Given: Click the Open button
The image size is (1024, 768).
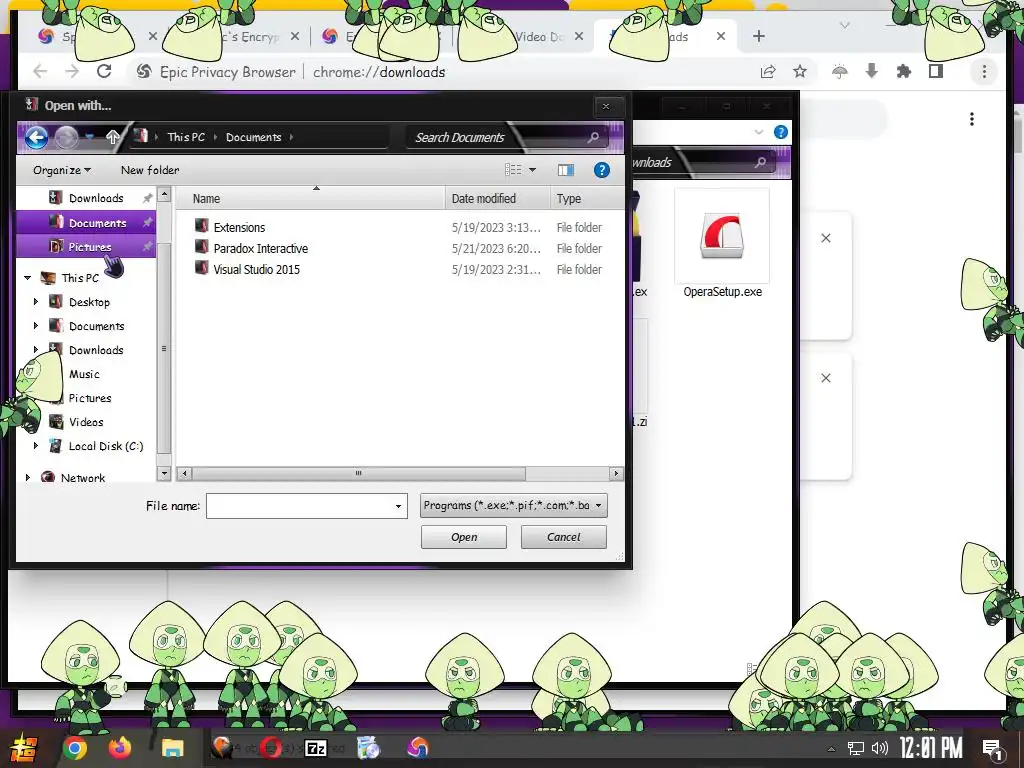Looking at the screenshot, I should coord(464,537).
